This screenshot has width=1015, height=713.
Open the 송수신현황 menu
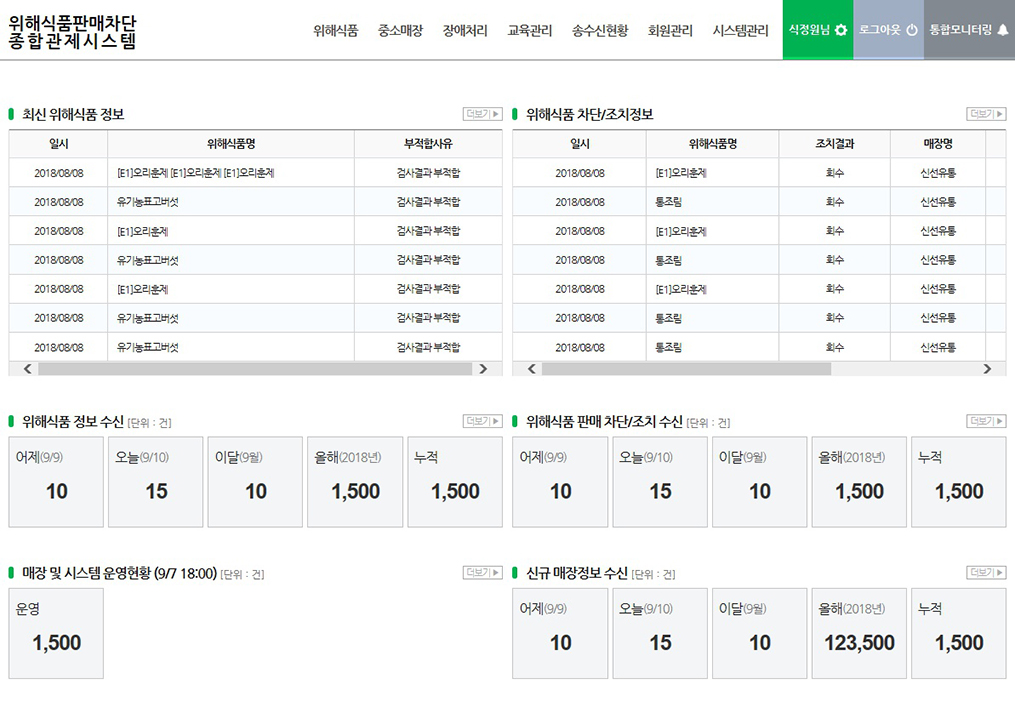pos(600,30)
